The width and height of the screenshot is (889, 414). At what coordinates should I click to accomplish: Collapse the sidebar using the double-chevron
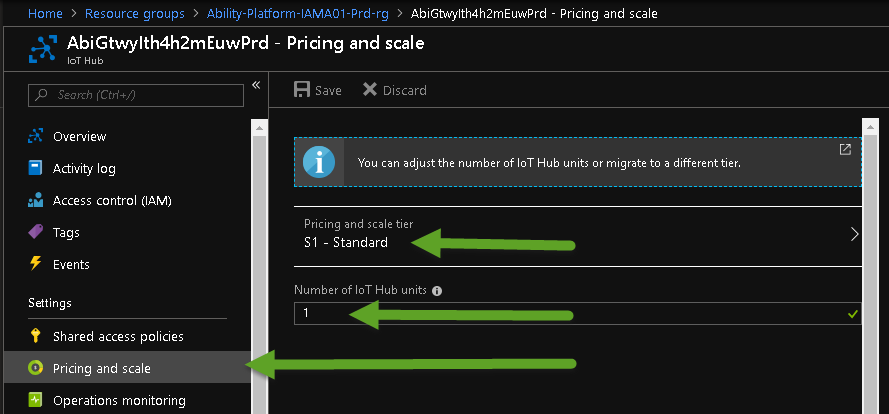point(256,85)
